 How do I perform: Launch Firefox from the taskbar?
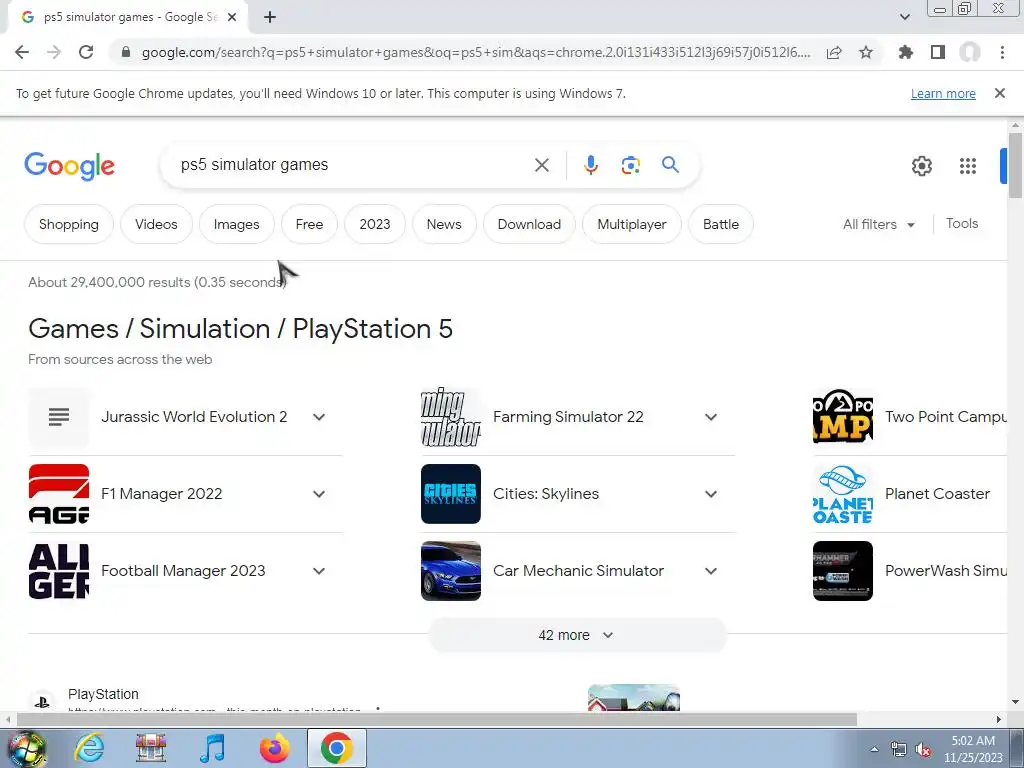pyautogui.click(x=274, y=748)
